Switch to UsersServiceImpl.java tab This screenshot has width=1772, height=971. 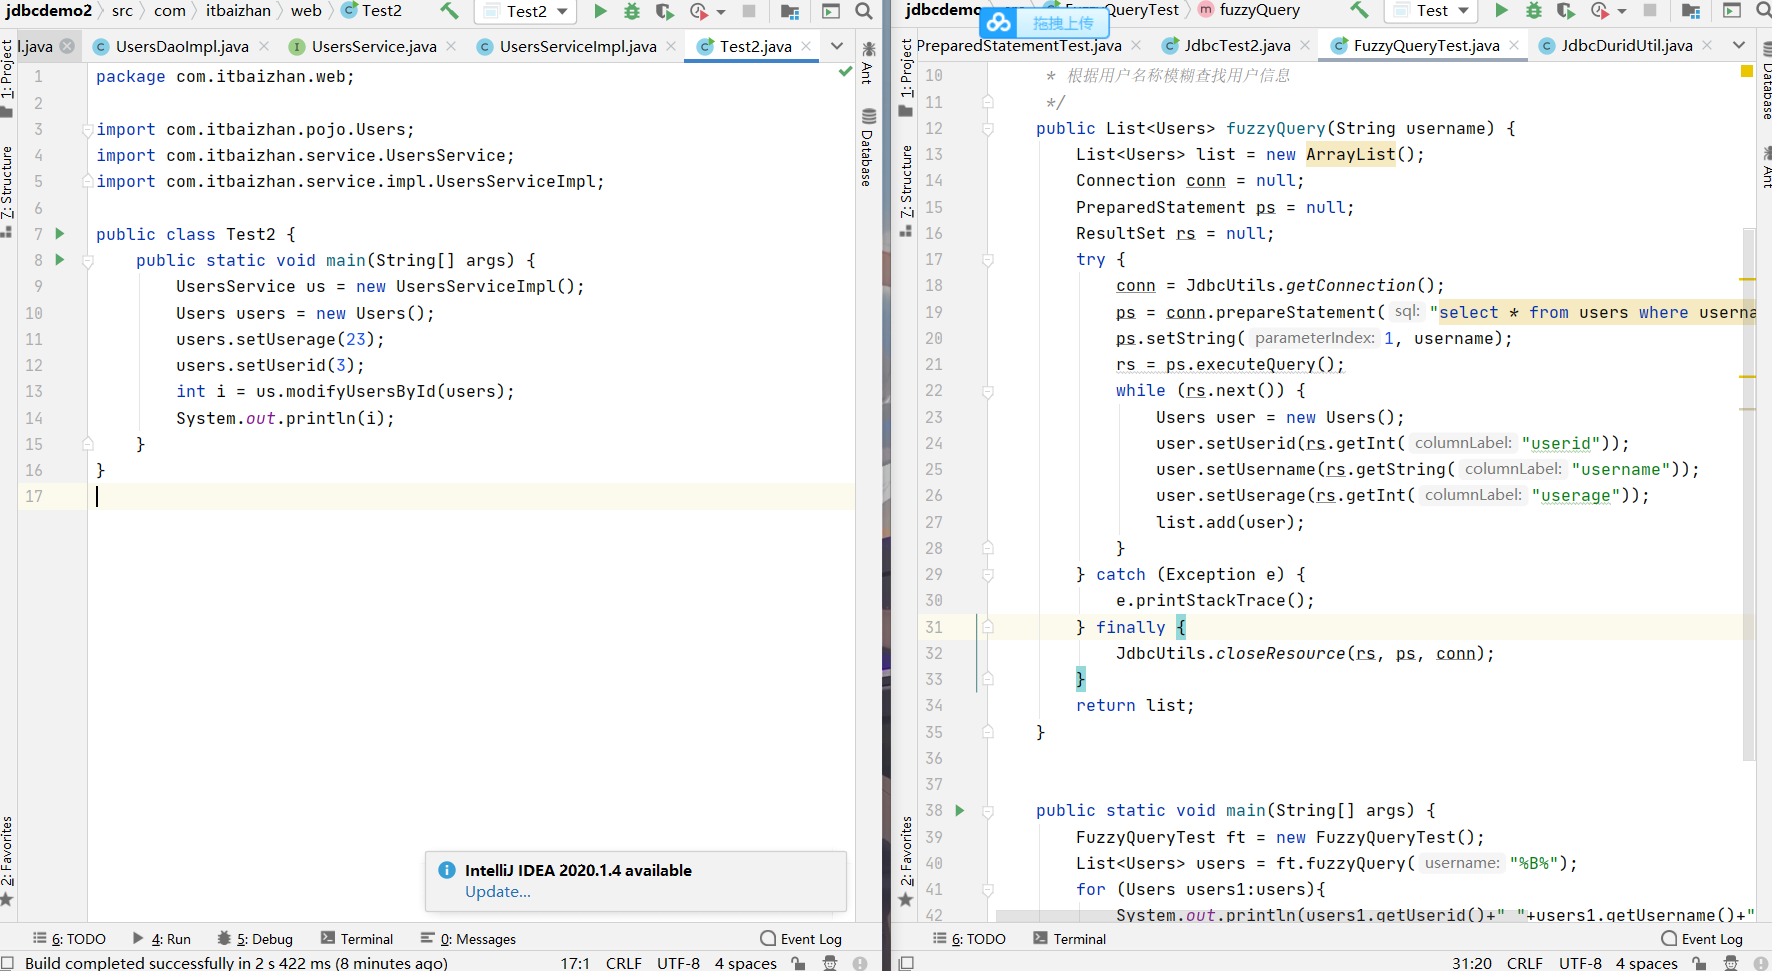[x=577, y=46]
